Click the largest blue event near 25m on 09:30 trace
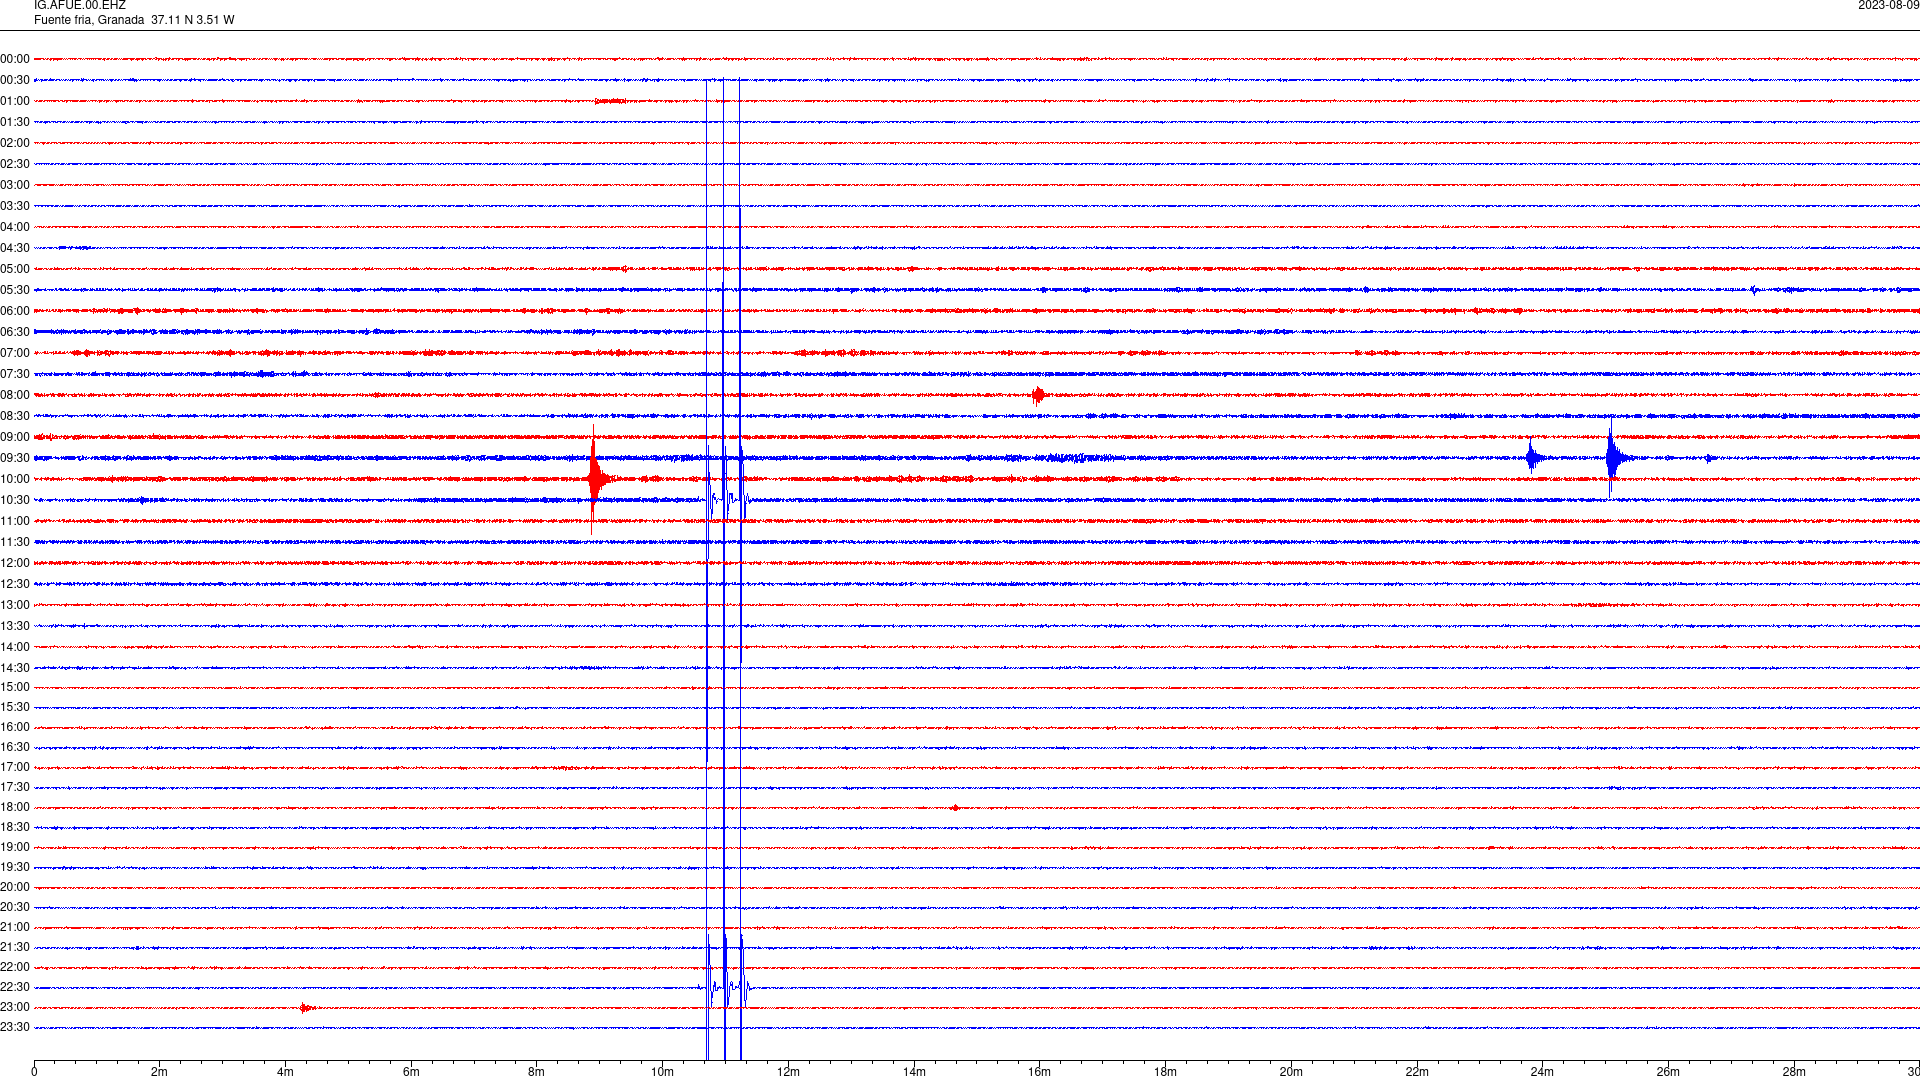This screenshot has width=1920, height=1080. pyautogui.click(x=1612, y=458)
